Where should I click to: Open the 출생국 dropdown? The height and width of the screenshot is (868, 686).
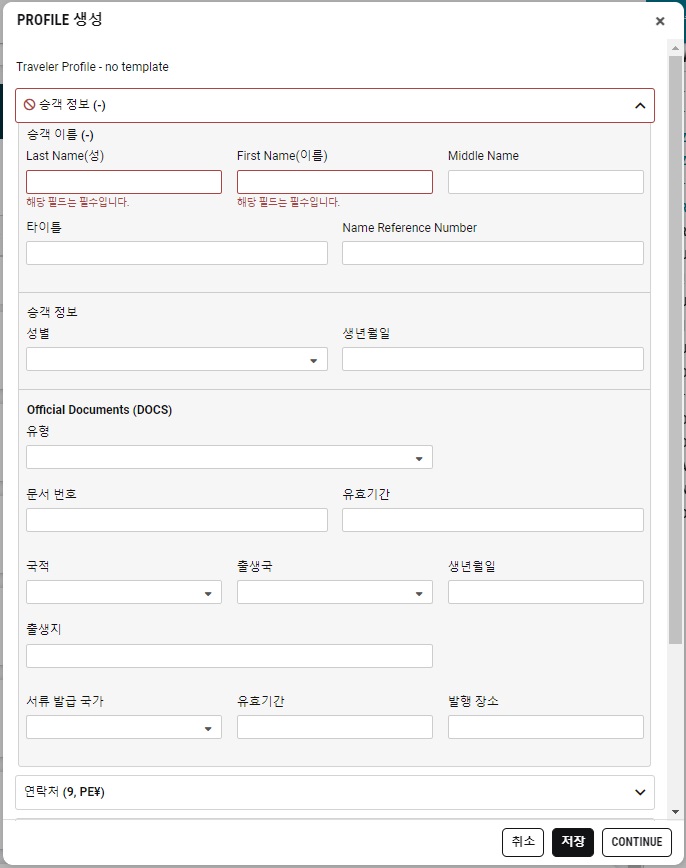pyautogui.click(x=335, y=592)
